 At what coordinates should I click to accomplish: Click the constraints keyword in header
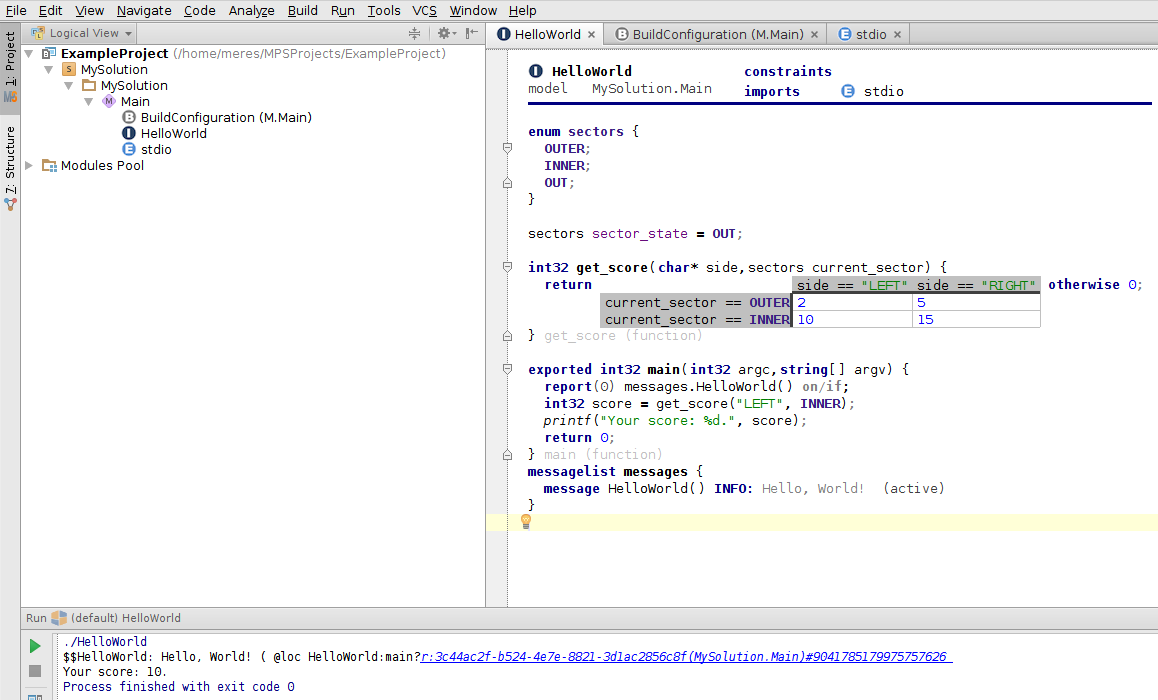click(787, 72)
